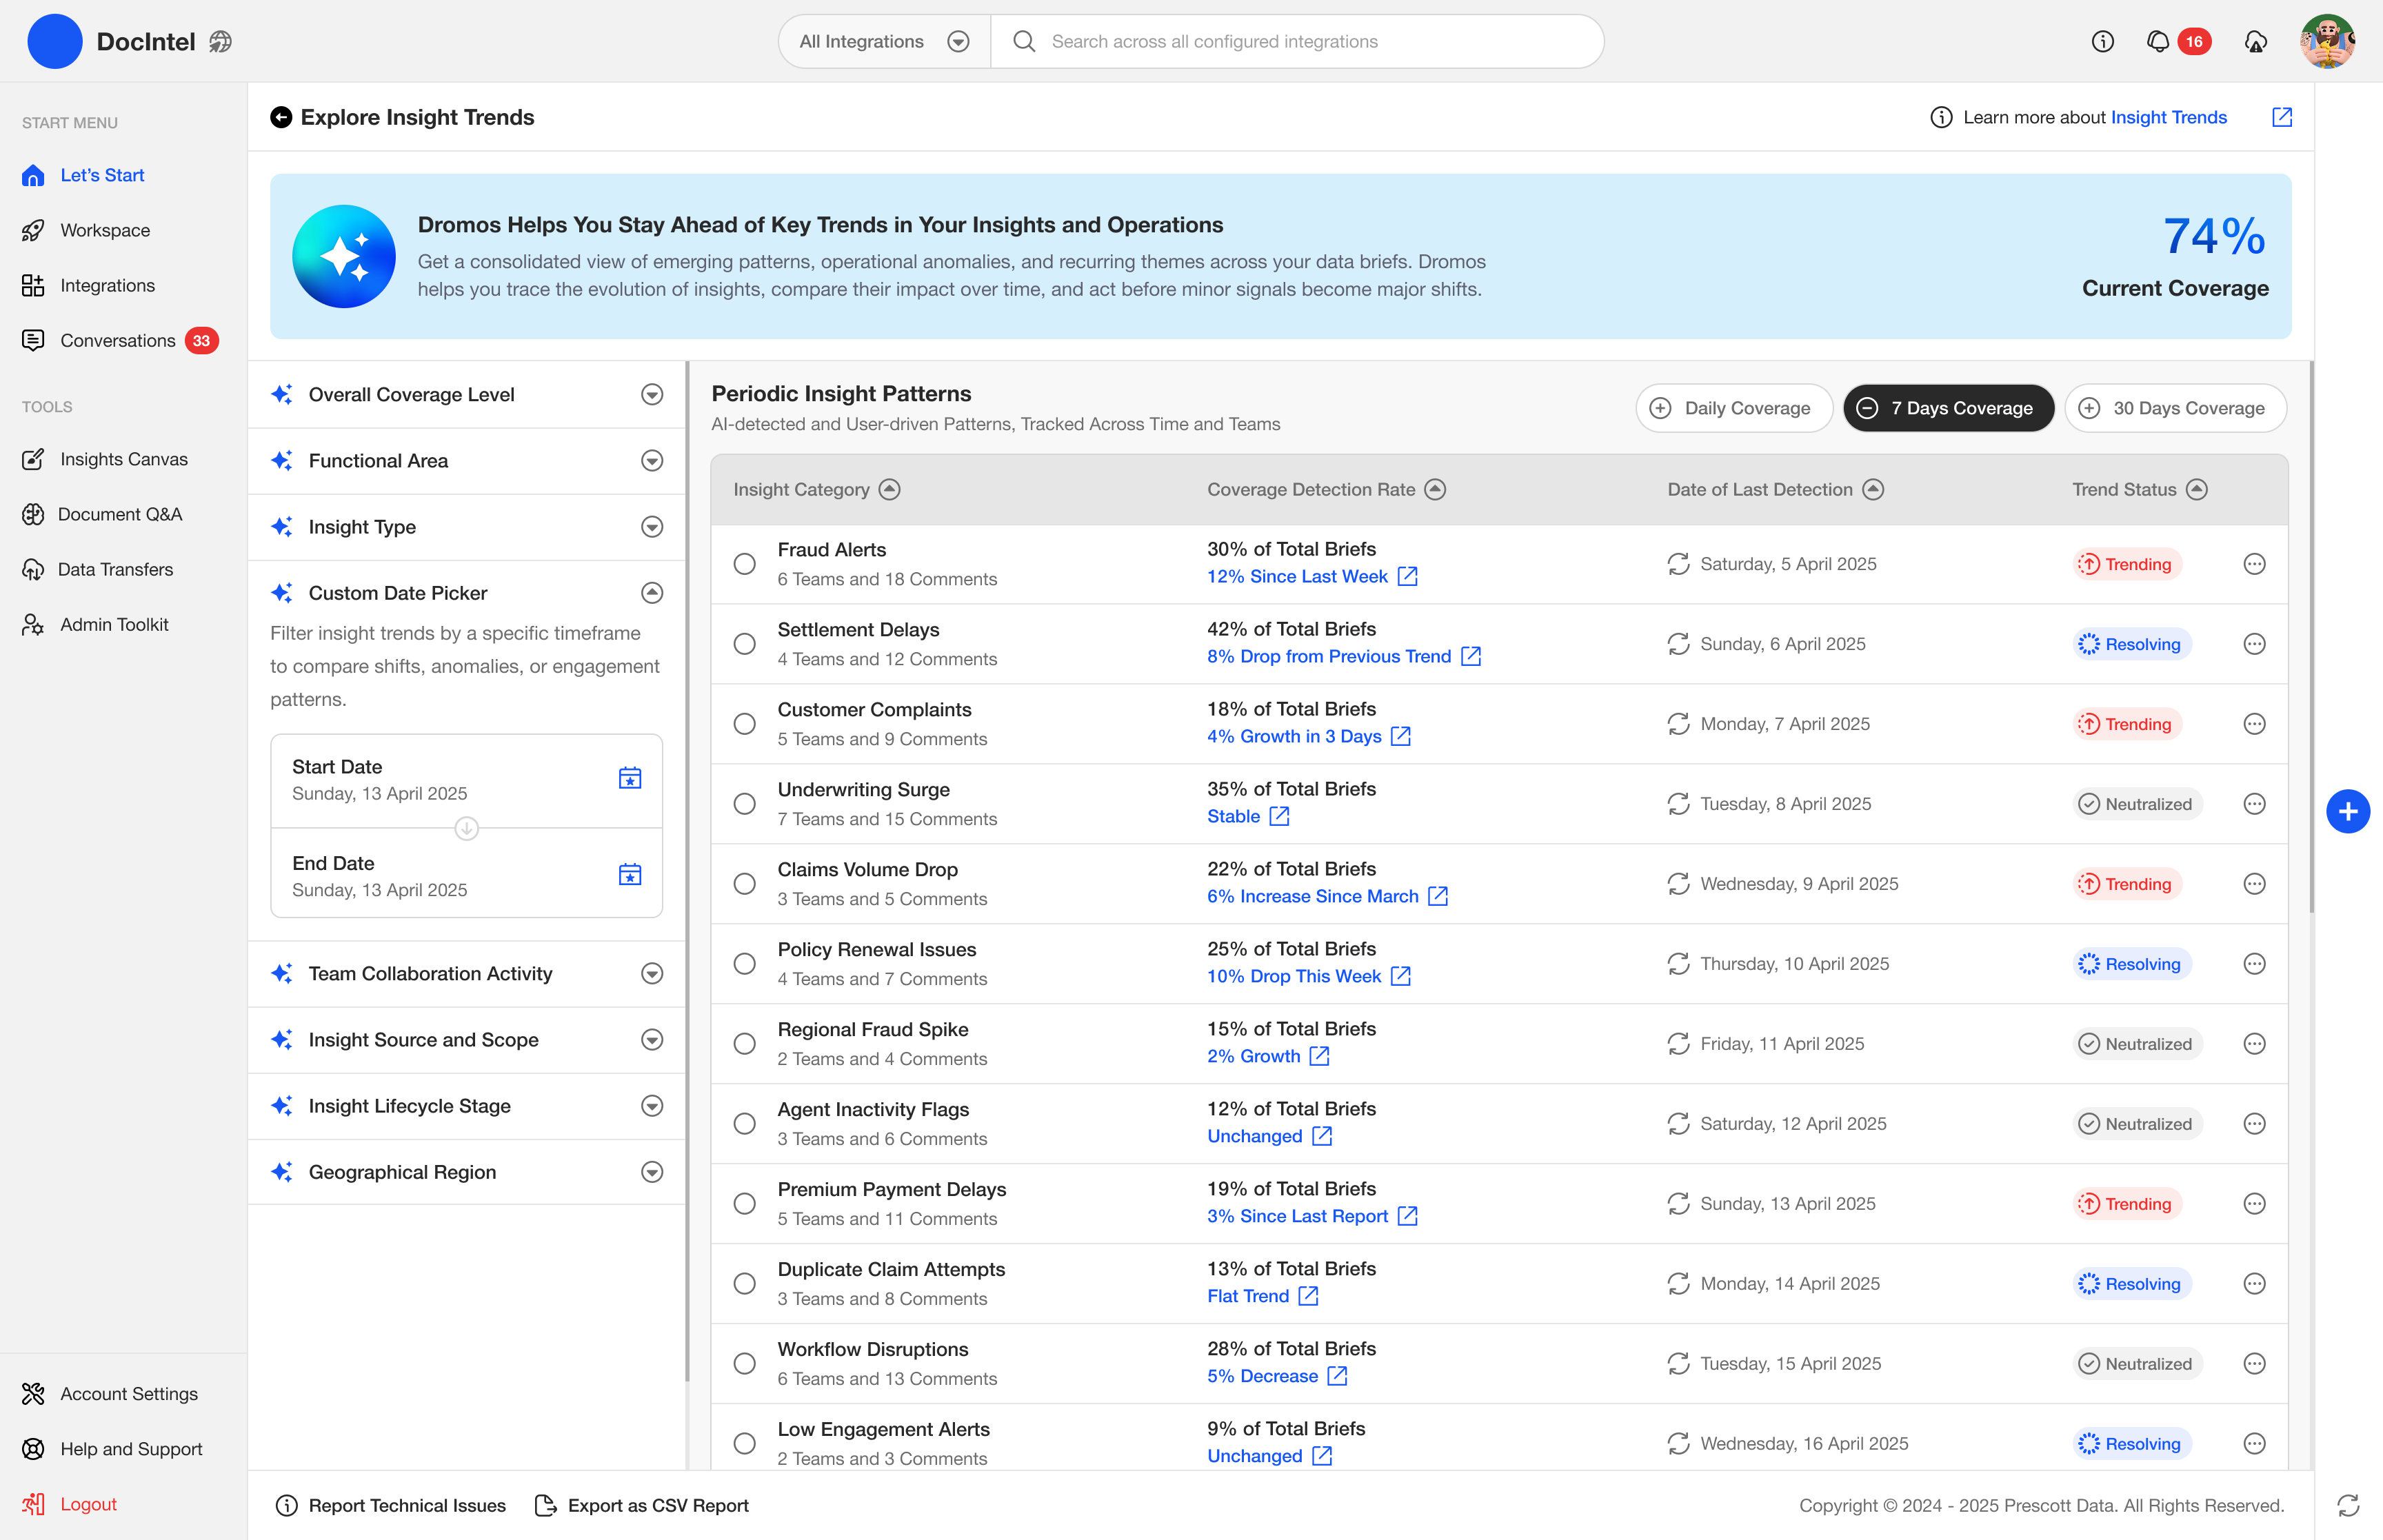Select the Settlement Delays radio button
2383x1540 pixels.
click(x=744, y=644)
